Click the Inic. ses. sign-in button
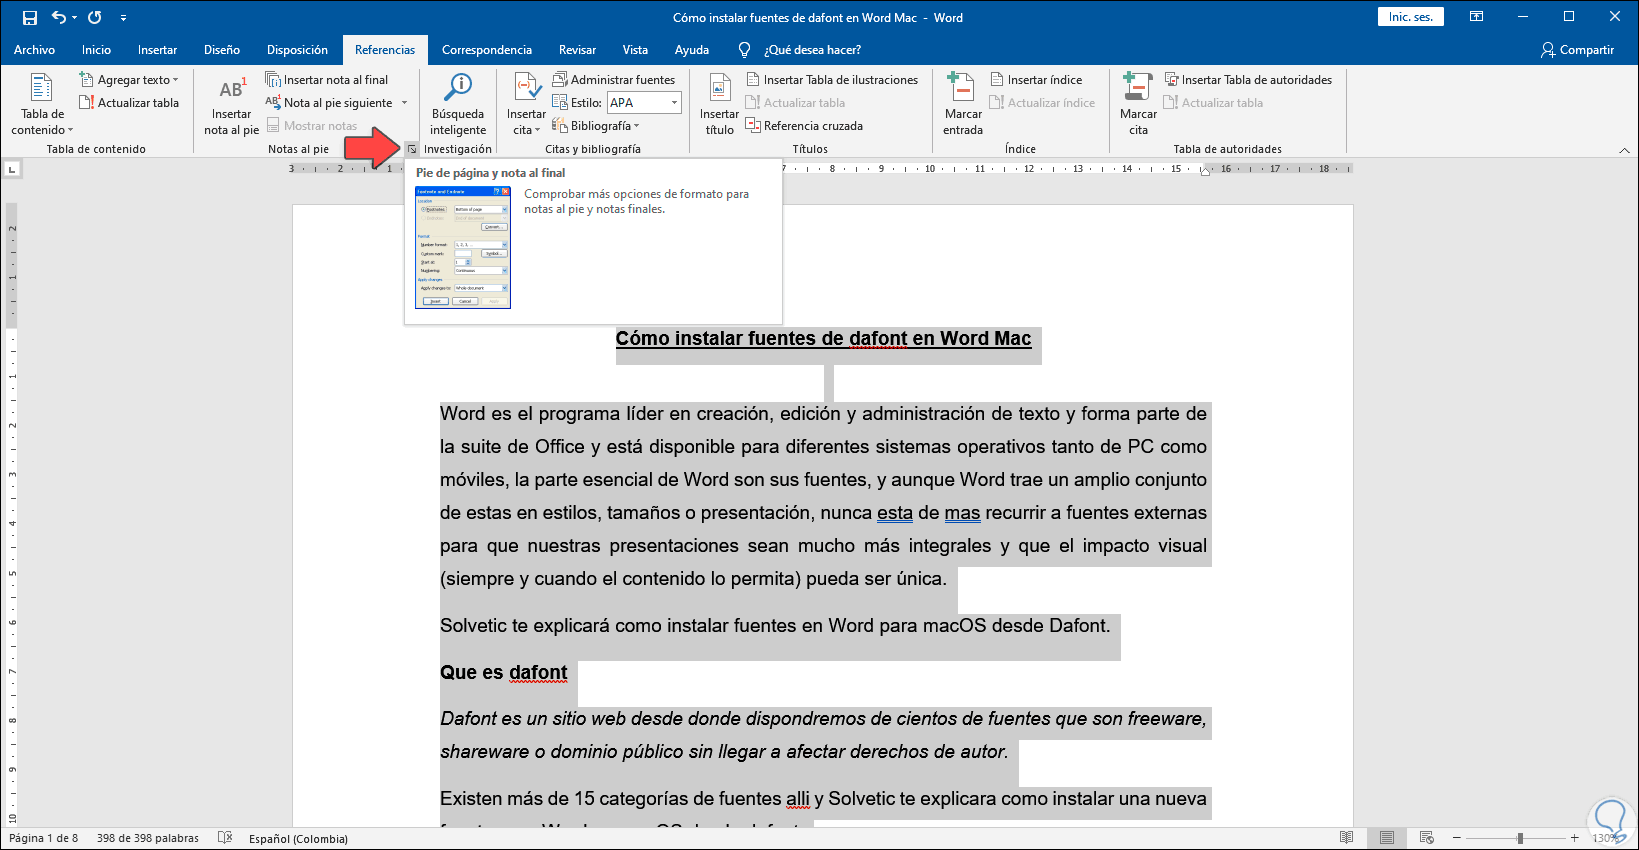1639x850 pixels. pos(1410,17)
